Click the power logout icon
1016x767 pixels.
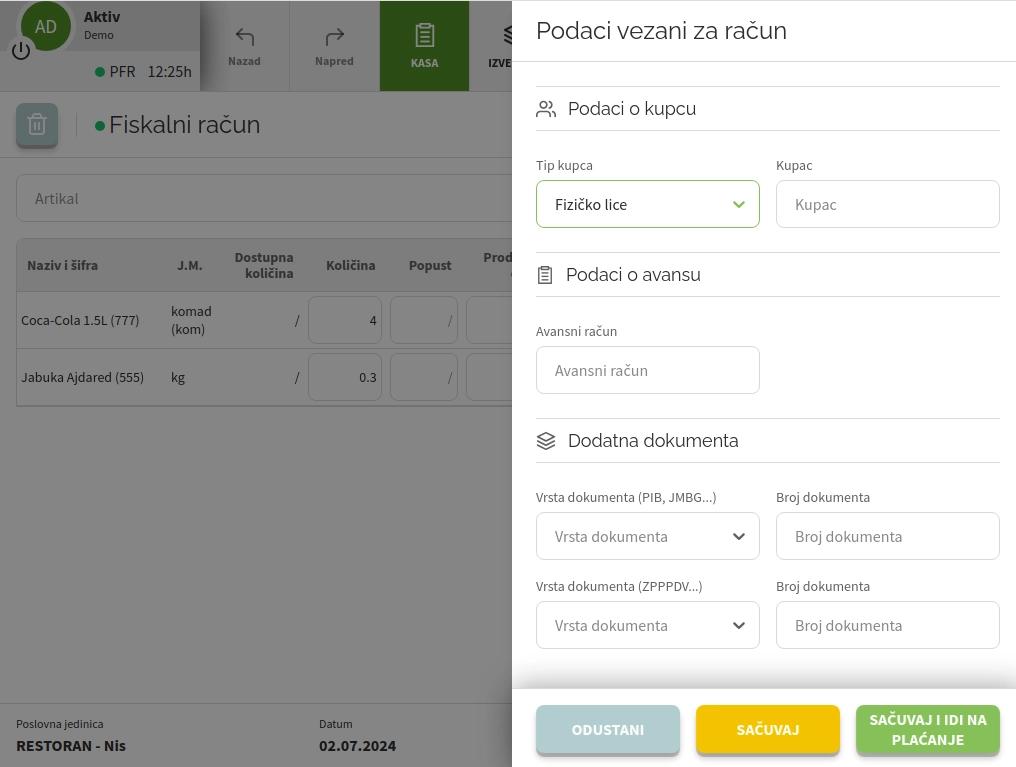[x=21, y=50]
